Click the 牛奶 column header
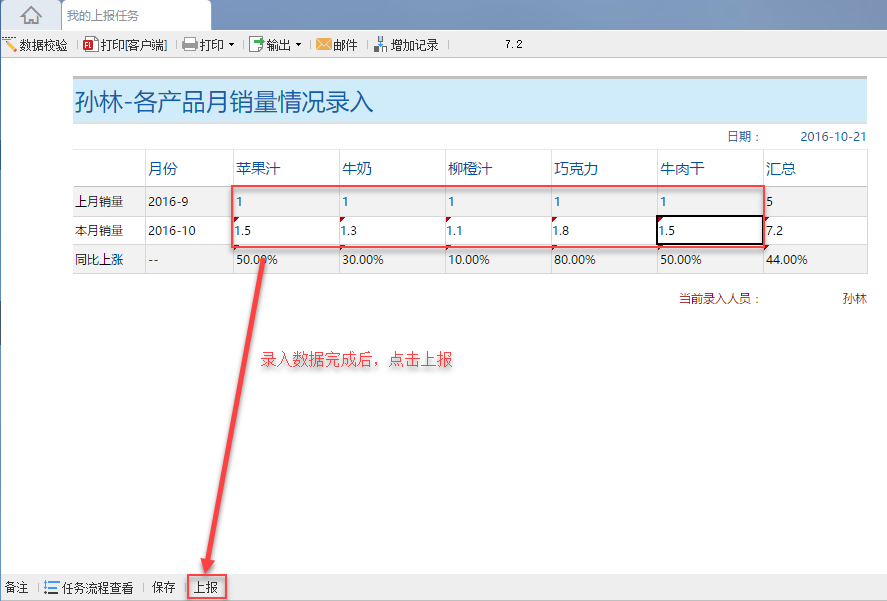The width and height of the screenshot is (887, 601). (392, 168)
